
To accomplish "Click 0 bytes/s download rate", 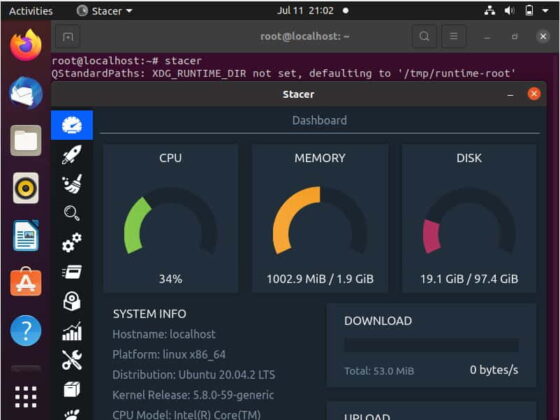I will pos(494,370).
